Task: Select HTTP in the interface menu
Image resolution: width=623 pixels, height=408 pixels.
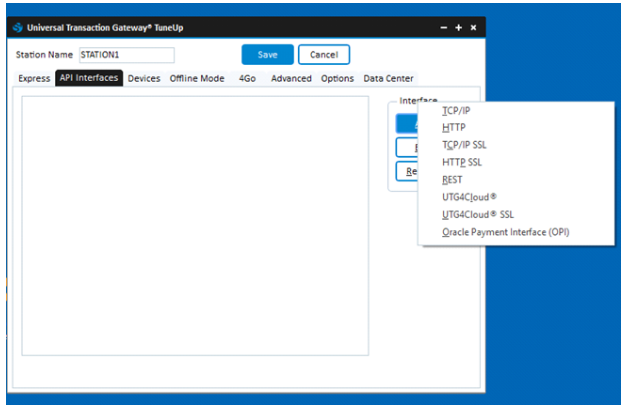Action: 453,128
